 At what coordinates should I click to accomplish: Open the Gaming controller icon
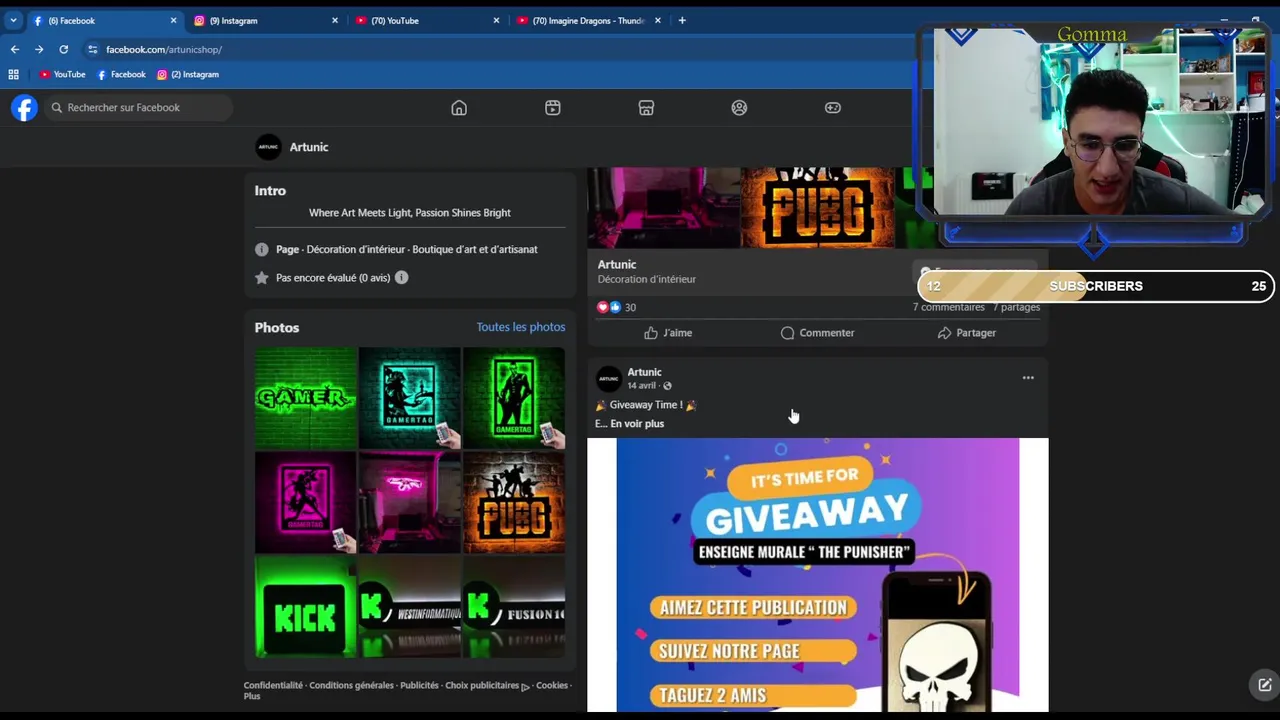(x=833, y=108)
